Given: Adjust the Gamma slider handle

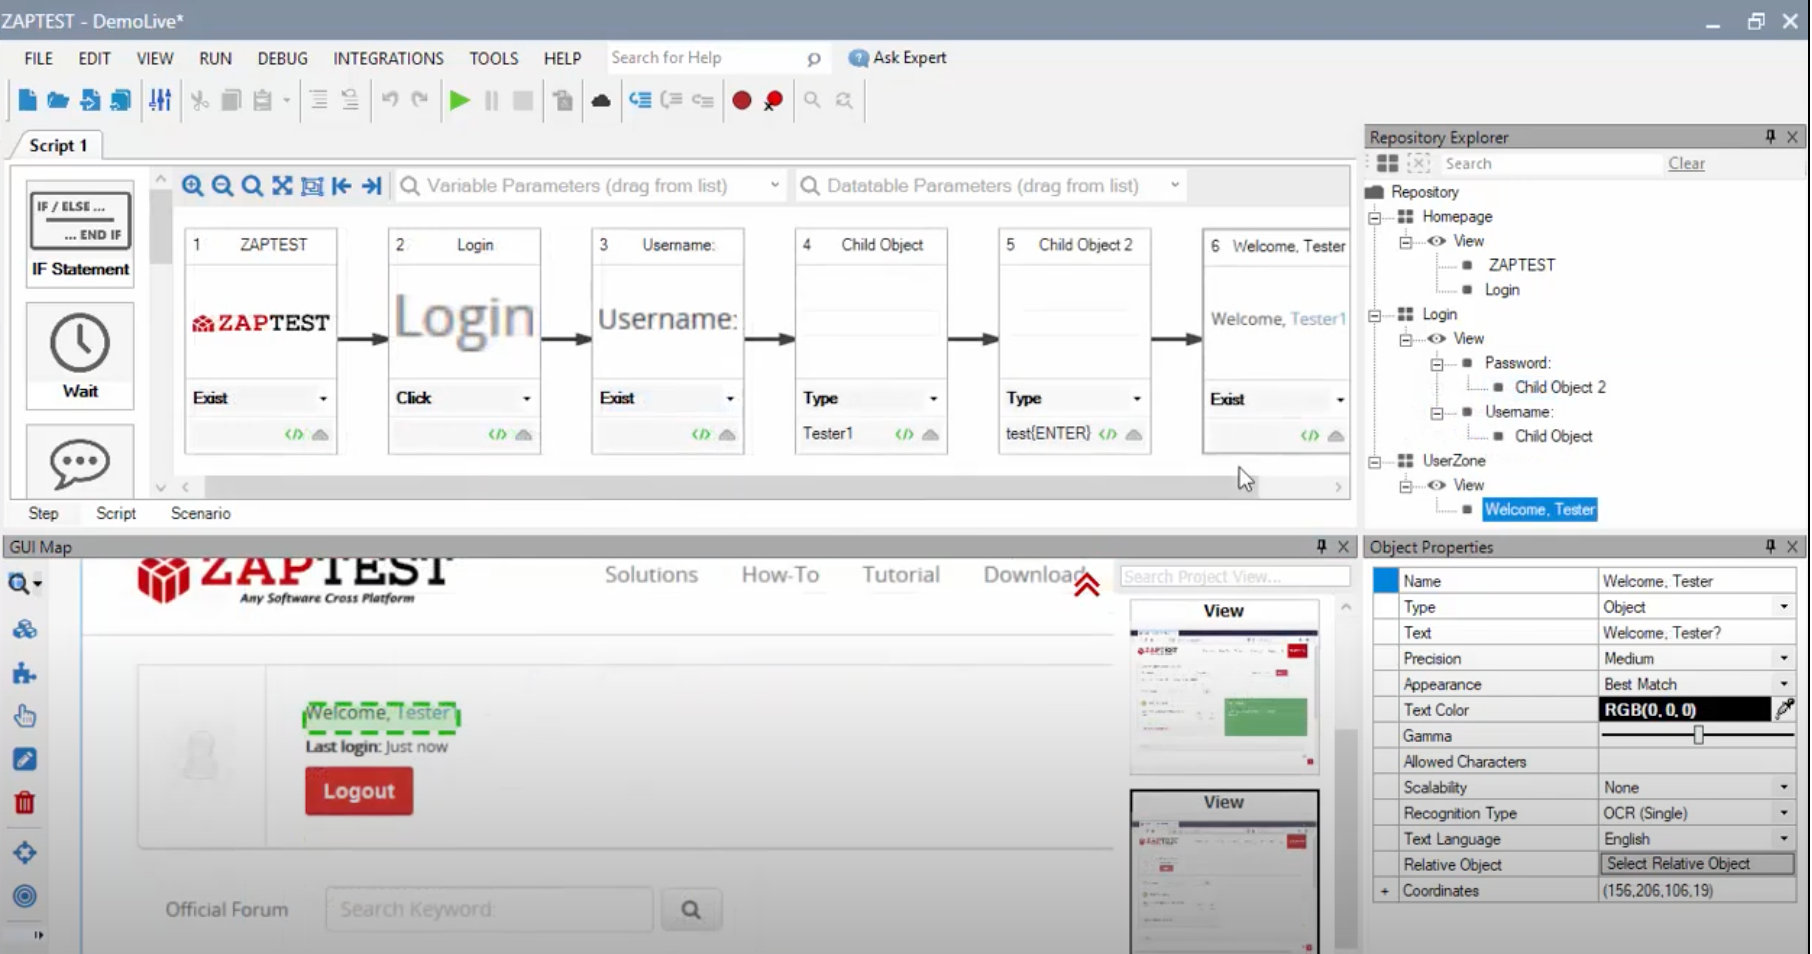Looking at the screenshot, I should pos(1698,735).
